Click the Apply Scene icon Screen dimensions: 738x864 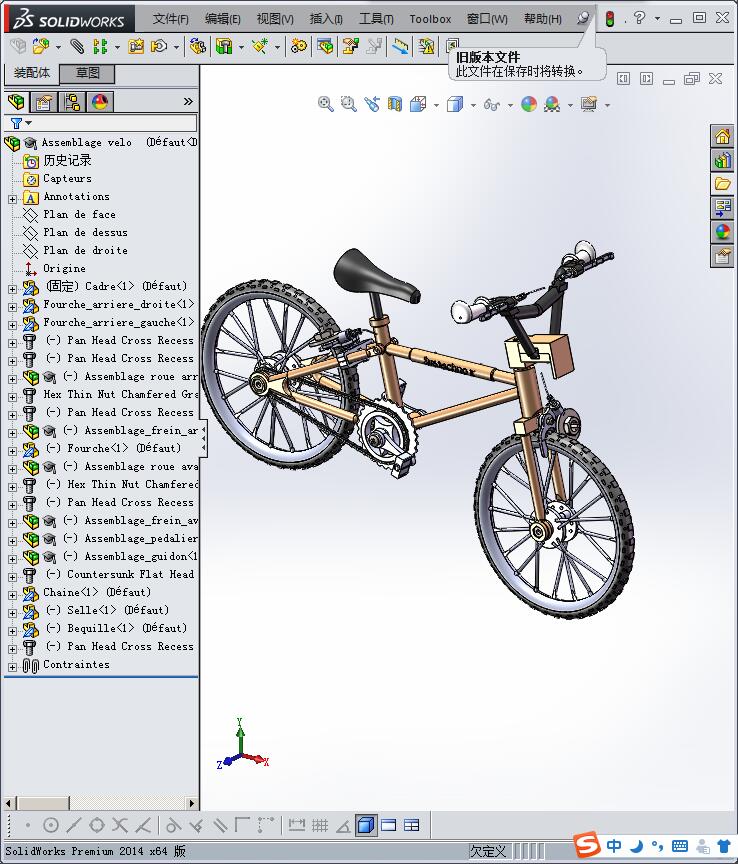click(552, 104)
